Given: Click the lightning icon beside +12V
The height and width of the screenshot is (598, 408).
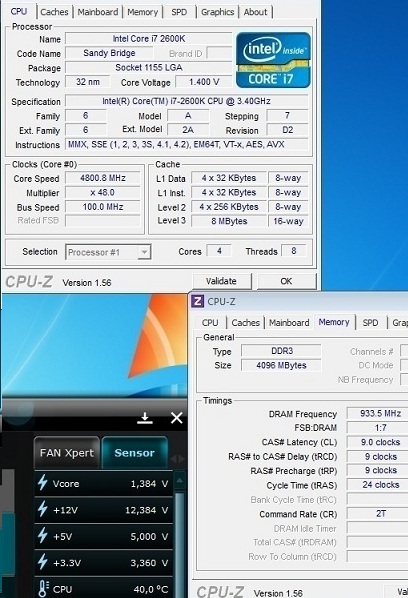Looking at the screenshot, I should 42,509.
